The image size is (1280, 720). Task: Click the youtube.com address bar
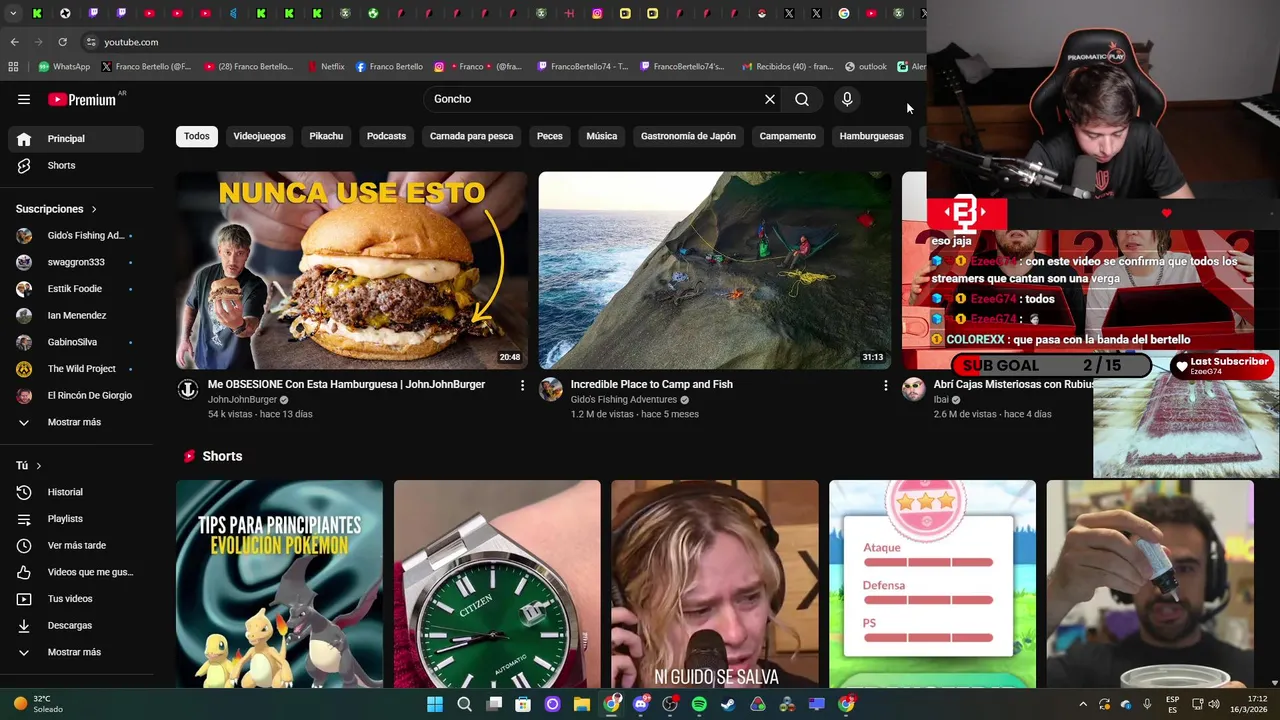click(500, 42)
